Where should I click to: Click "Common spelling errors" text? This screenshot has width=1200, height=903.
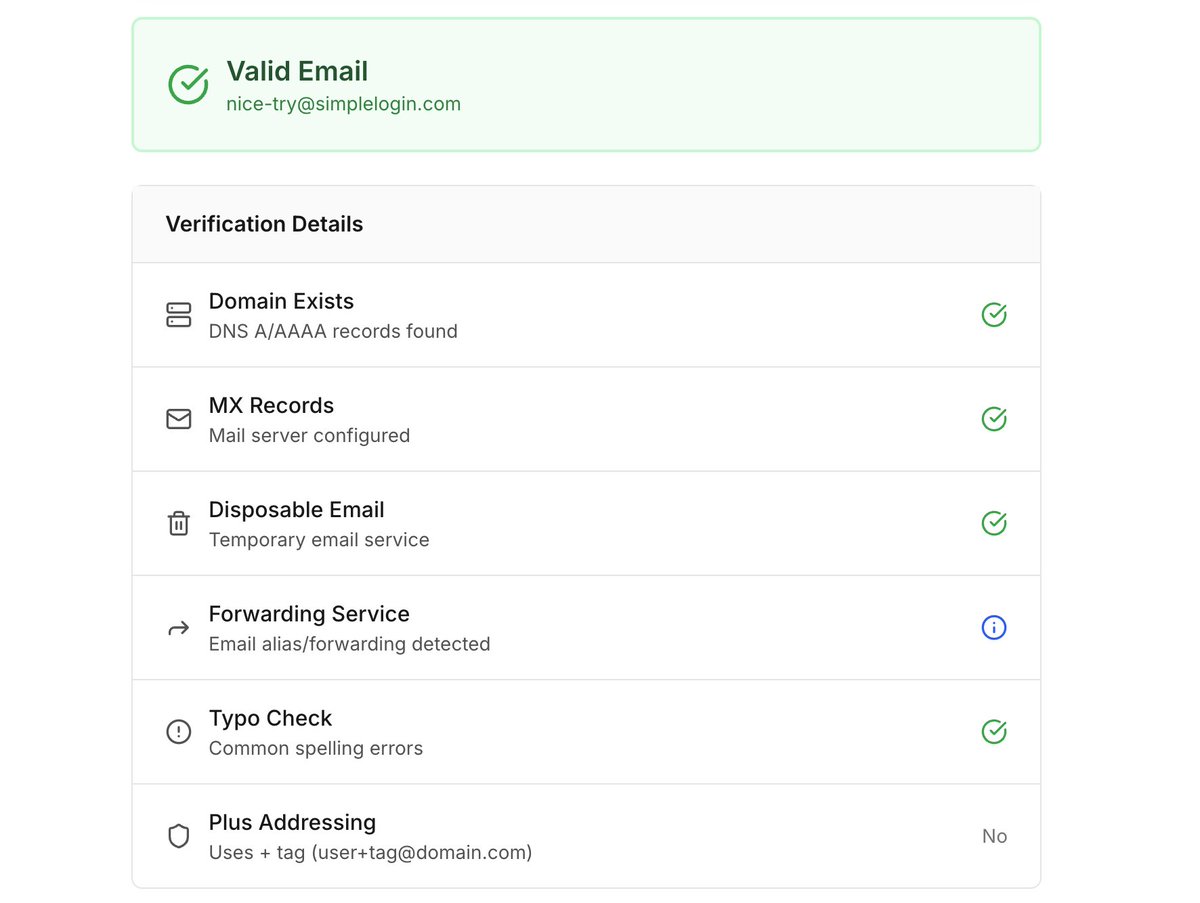click(316, 748)
